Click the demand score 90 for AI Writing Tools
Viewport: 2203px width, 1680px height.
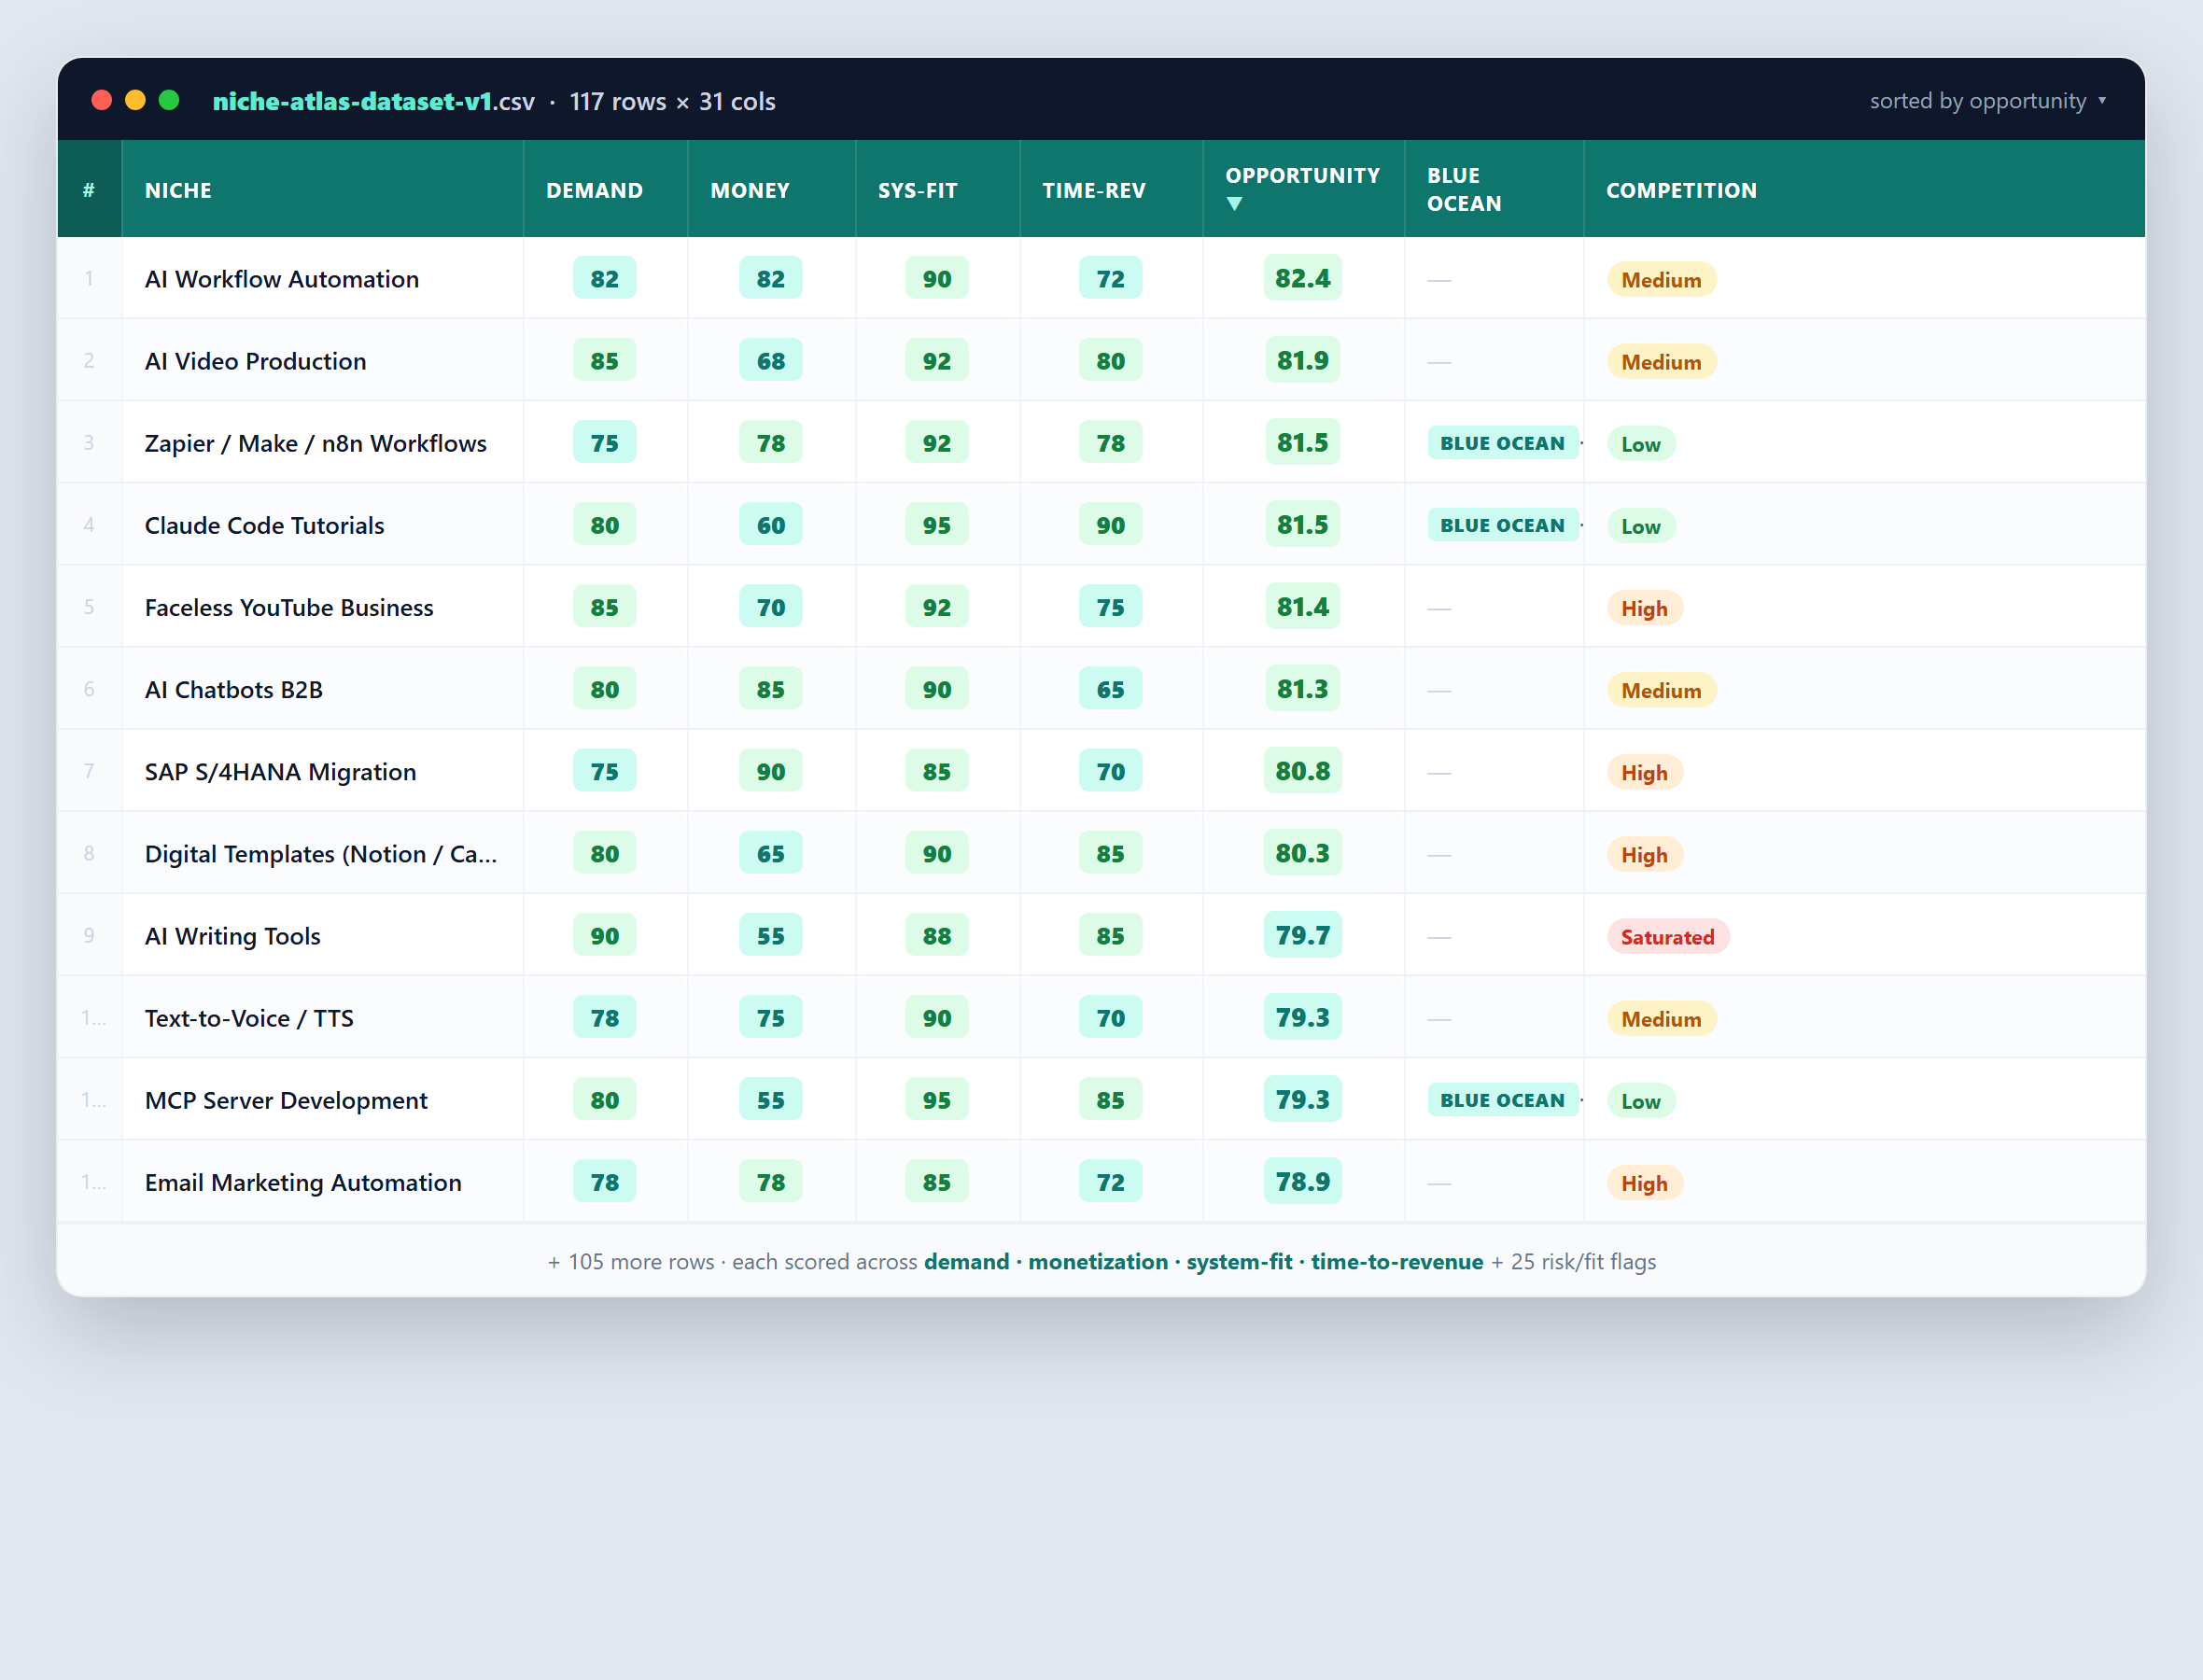point(604,936)
